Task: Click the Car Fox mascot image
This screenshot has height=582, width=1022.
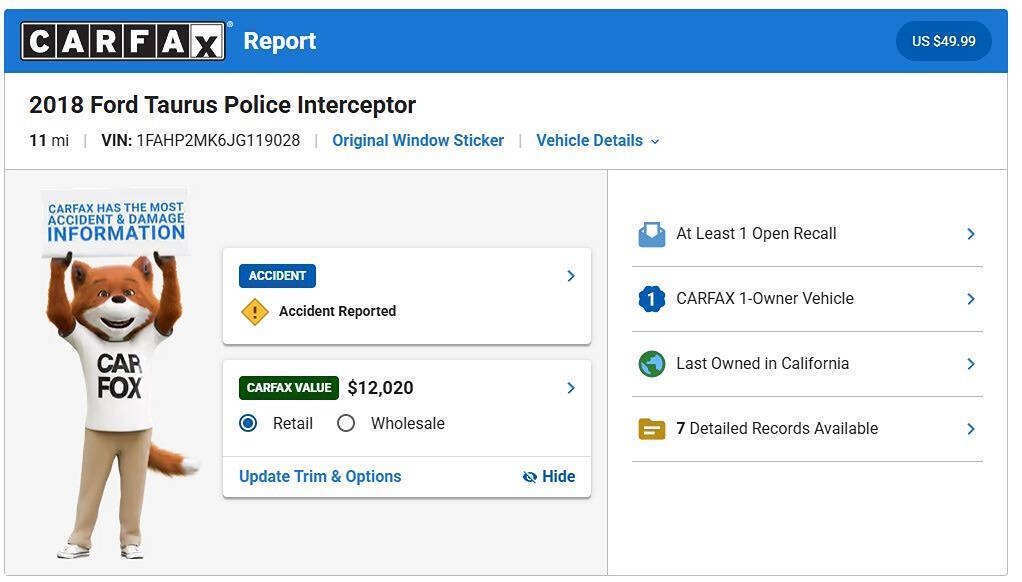Action: tap(119, 375)
